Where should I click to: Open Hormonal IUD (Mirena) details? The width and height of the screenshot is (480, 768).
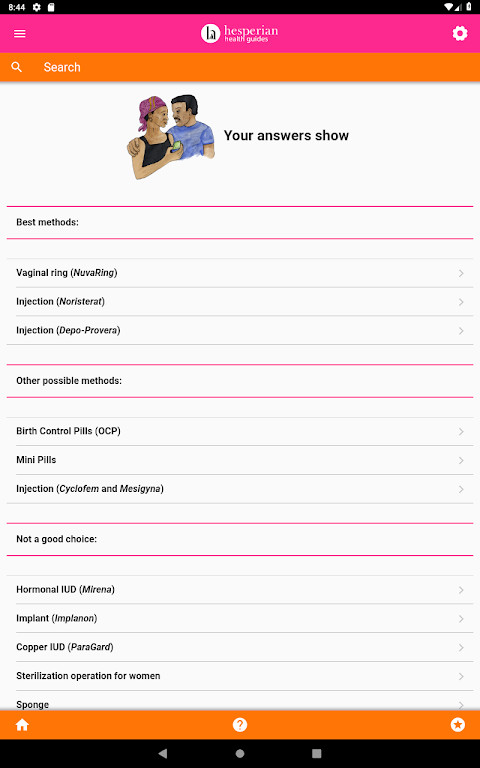tap(240, 590)
